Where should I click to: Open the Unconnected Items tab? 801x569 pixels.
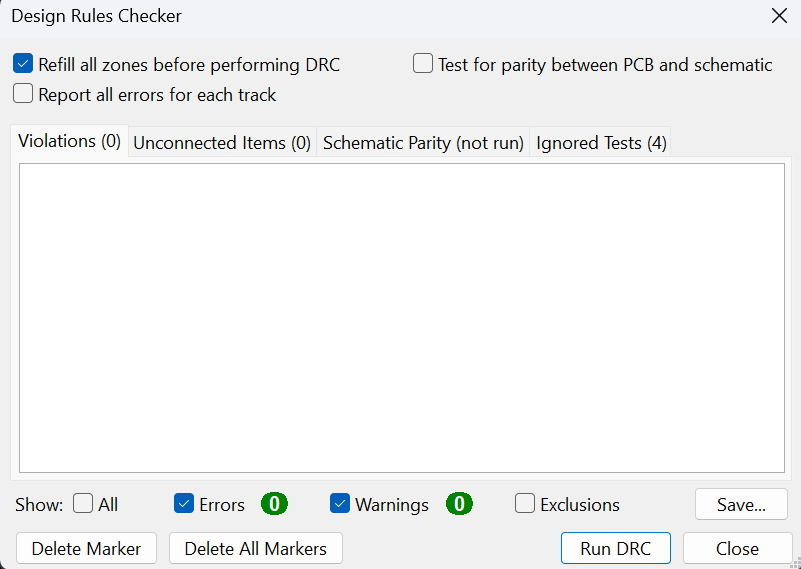coord(222,143)
